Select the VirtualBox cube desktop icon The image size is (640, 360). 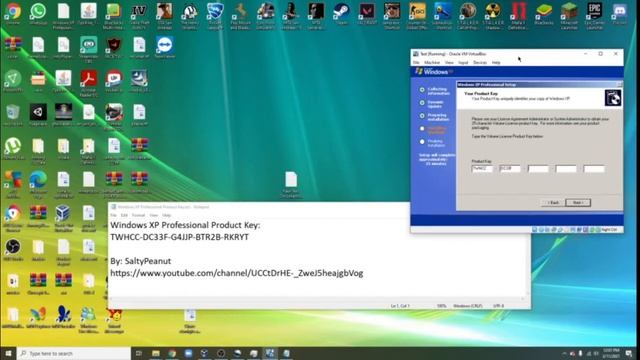(x=63, y=213)
